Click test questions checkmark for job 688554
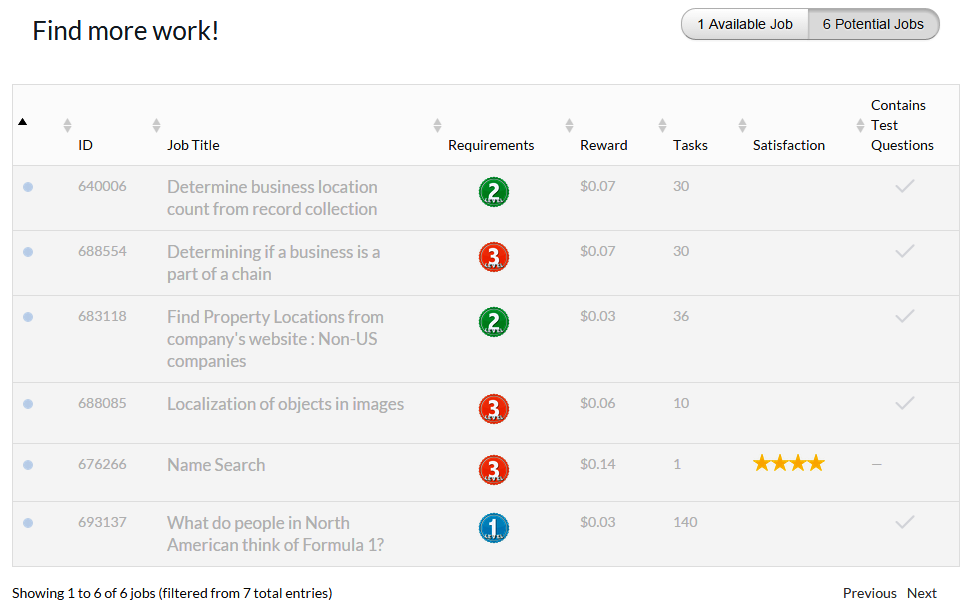Image resolution: width=977 pixels, height=613 pixels. pyautogui.click(x=904, y=251)
